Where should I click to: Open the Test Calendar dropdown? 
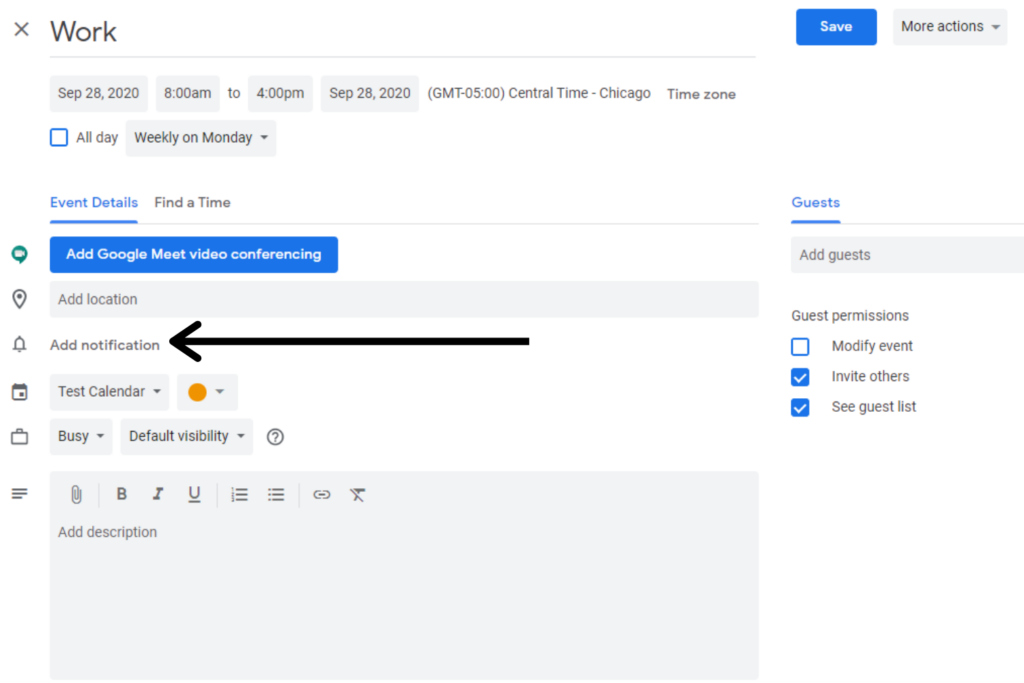click(109, 392)
